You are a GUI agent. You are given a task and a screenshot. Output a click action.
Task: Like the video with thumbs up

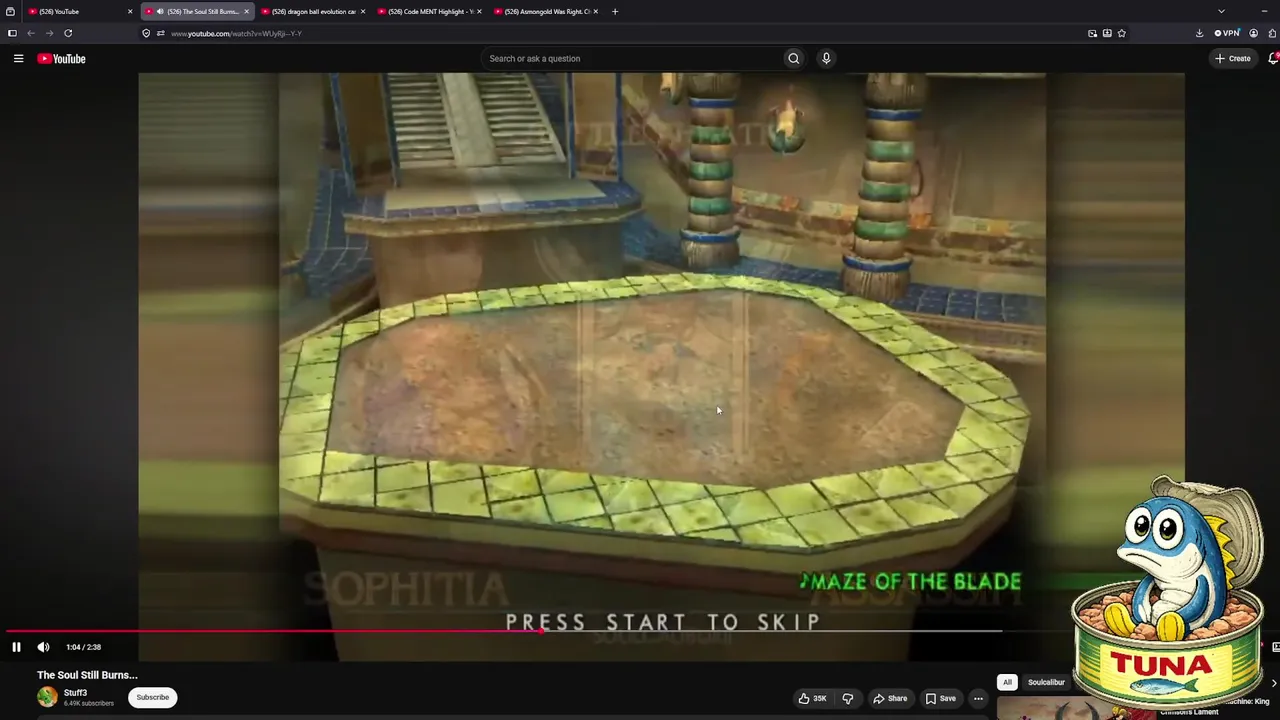pyautogui.click(x=812, y=698)
